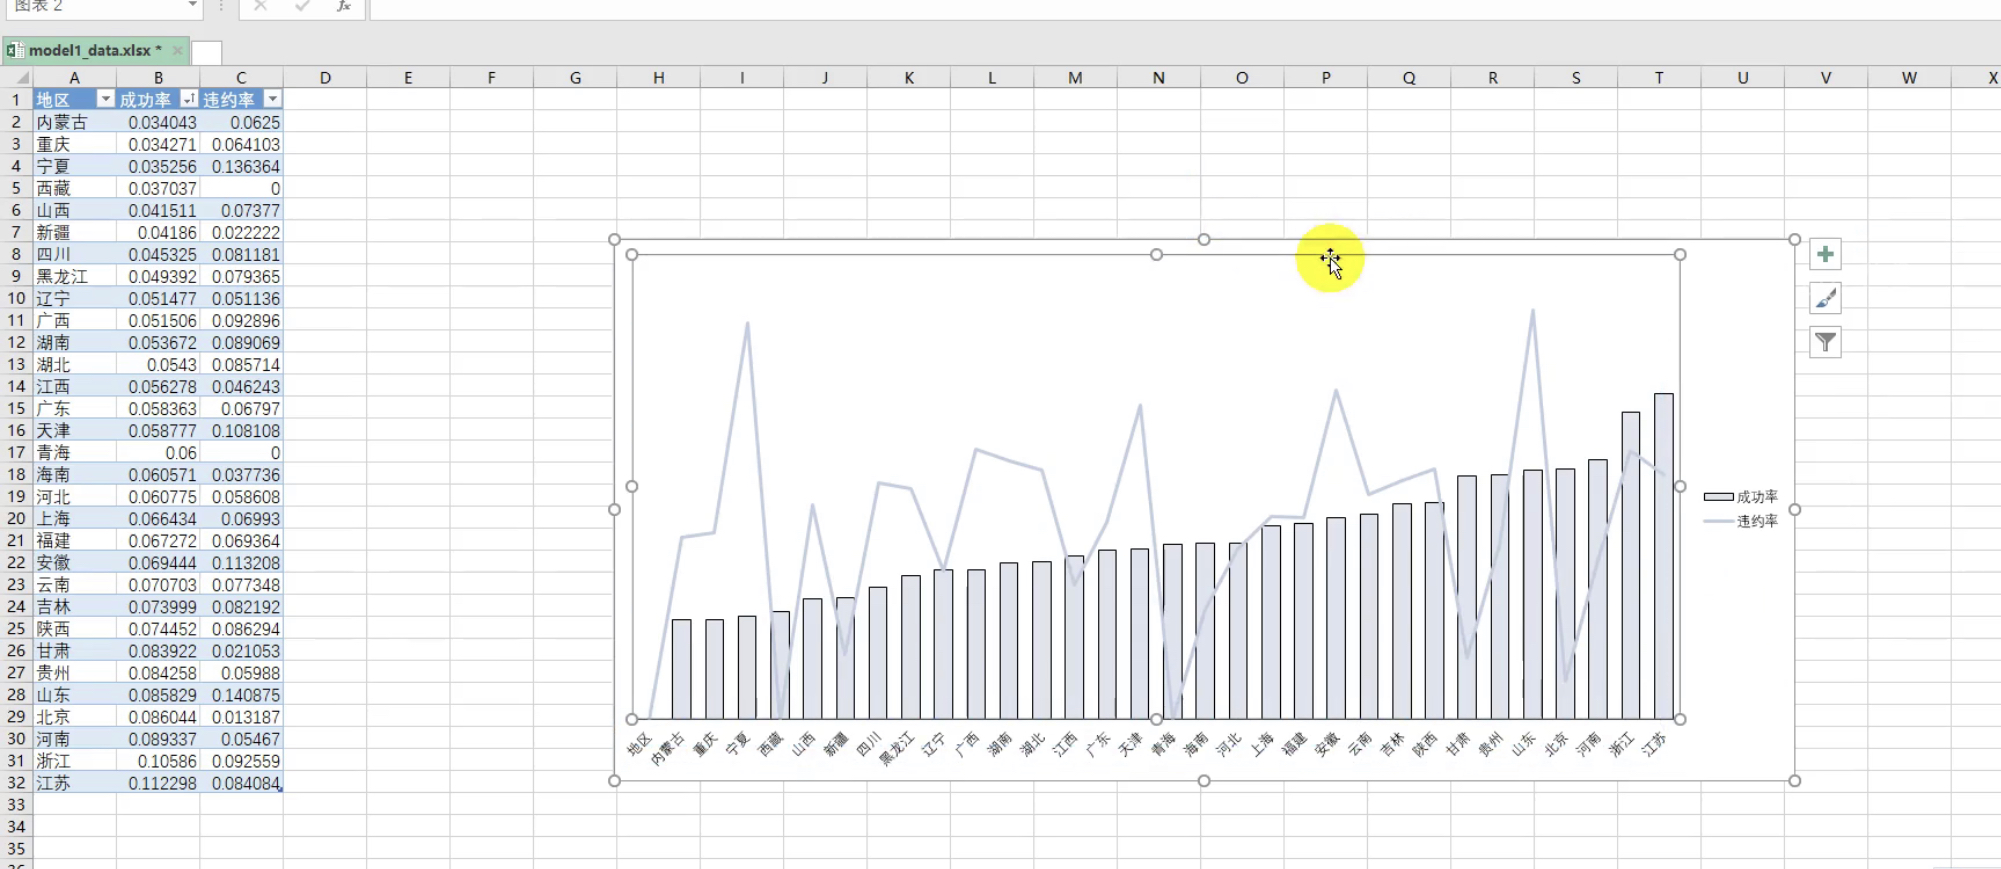Select column H header
The height and width of the screenshot is (869, 2001).
[x=658, y=77]
